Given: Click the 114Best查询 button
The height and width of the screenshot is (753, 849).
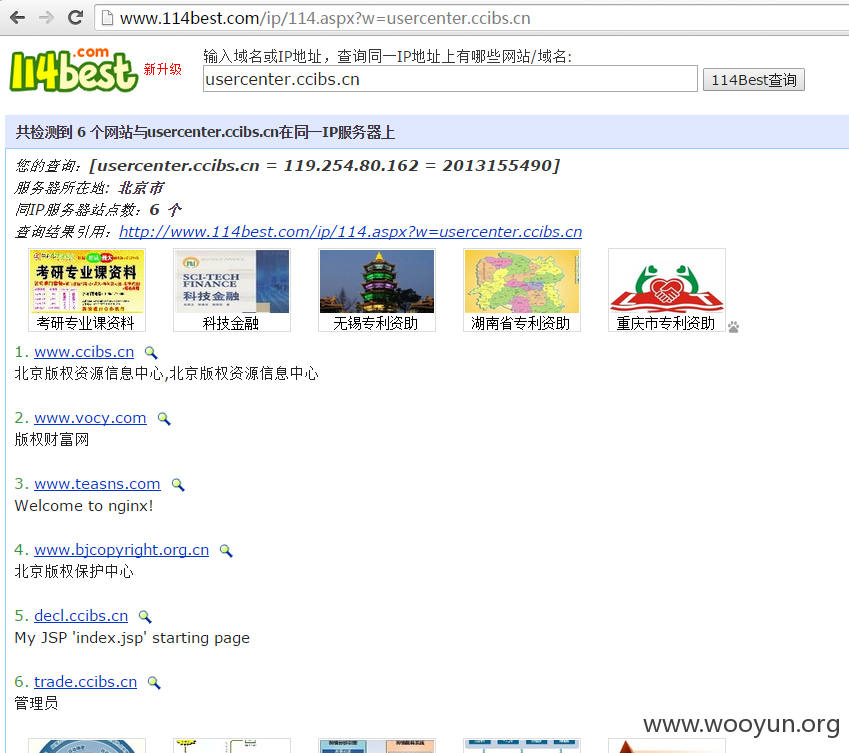Looking at the screenshot, I should 754,80.
